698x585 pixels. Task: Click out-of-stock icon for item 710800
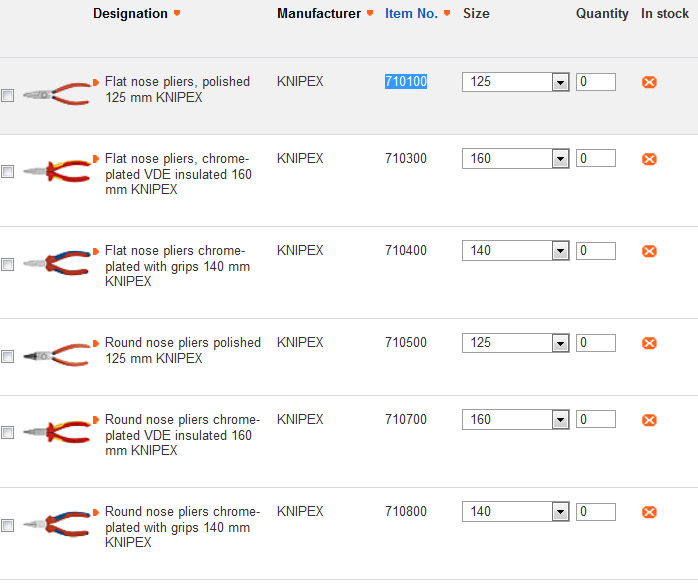pos(649,512)
